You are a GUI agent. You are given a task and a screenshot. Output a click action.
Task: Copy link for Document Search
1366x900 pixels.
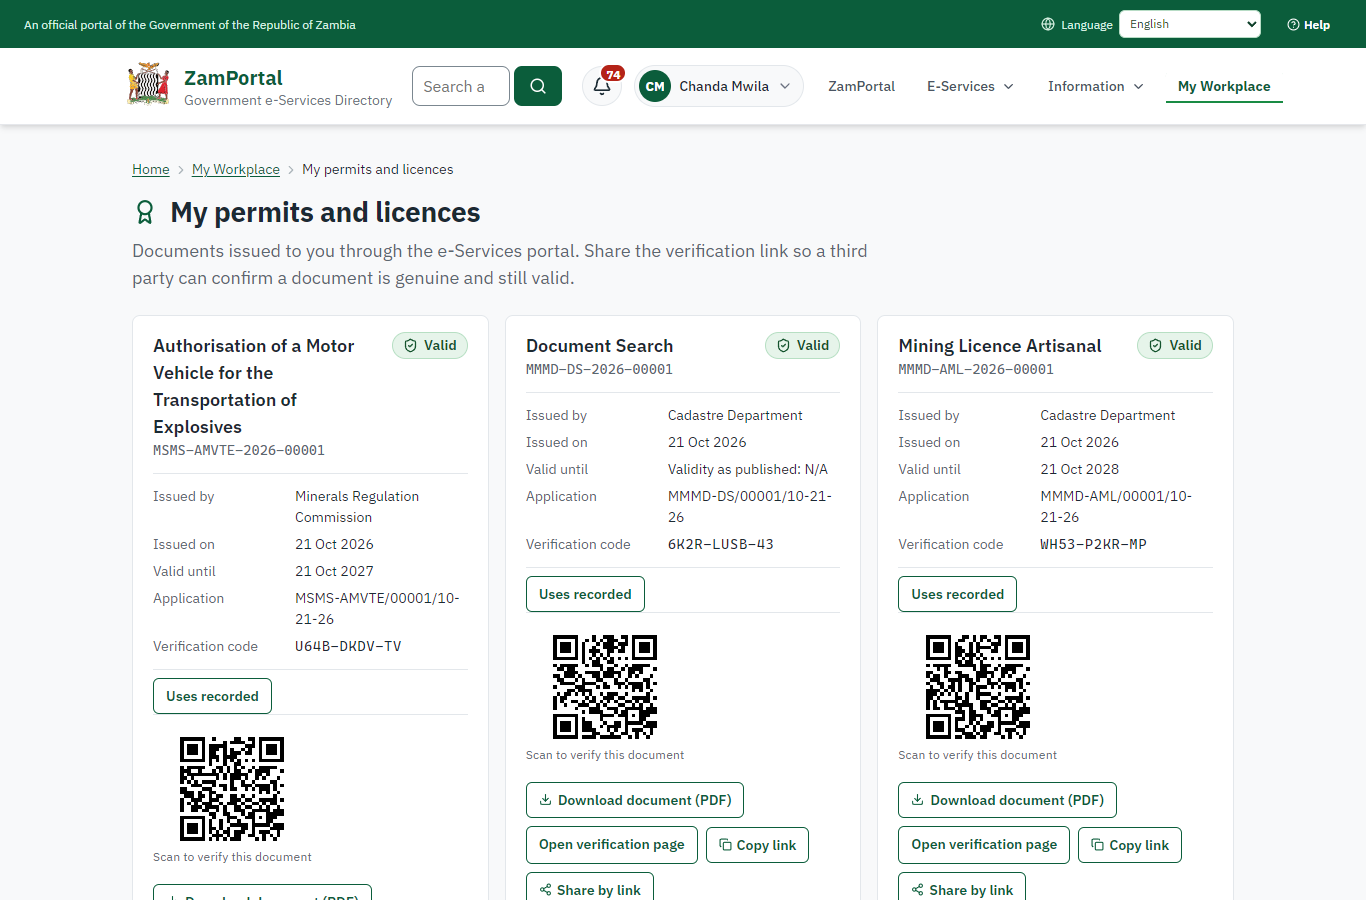757,845
